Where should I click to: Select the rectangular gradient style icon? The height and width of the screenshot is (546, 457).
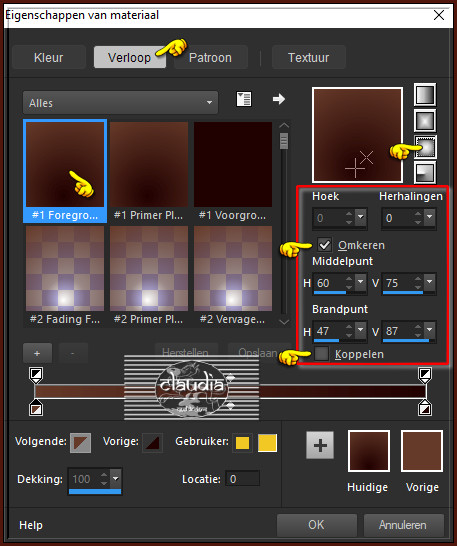tap(425, 121)
